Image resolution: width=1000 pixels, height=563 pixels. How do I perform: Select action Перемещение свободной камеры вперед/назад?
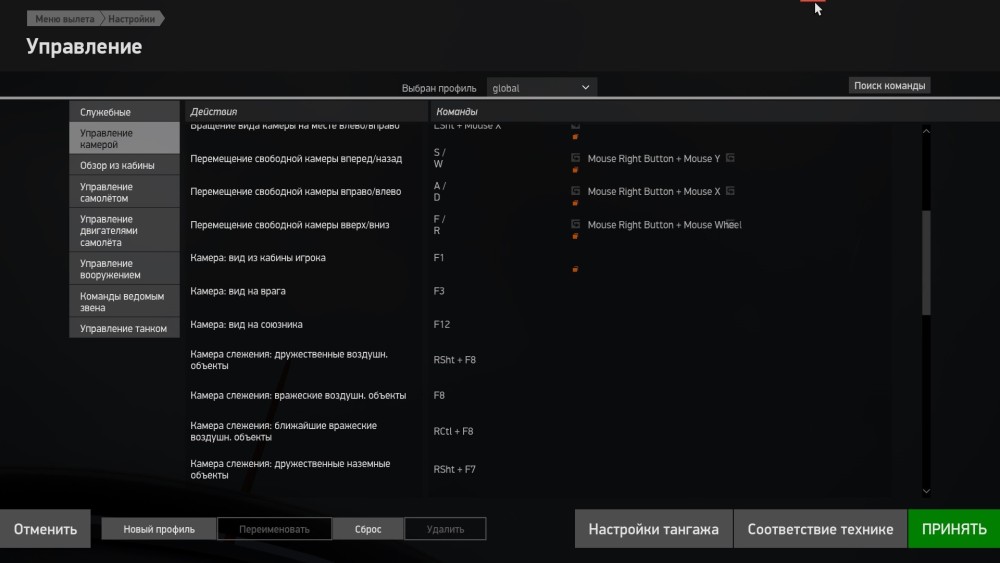point(296,158)
